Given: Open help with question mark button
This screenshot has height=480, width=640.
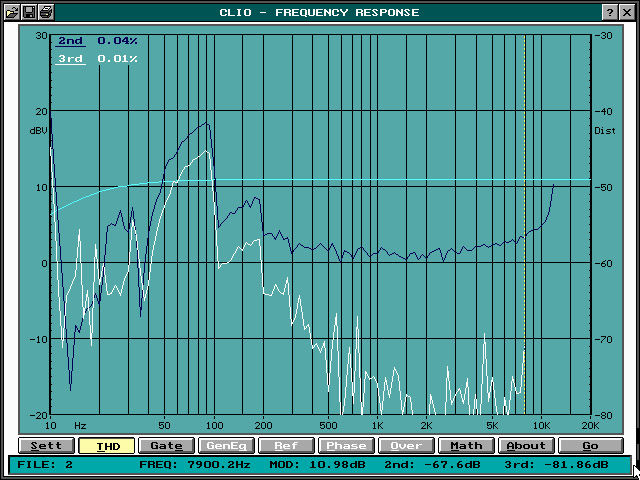Looking at the screenshot, I should (610, 12).
